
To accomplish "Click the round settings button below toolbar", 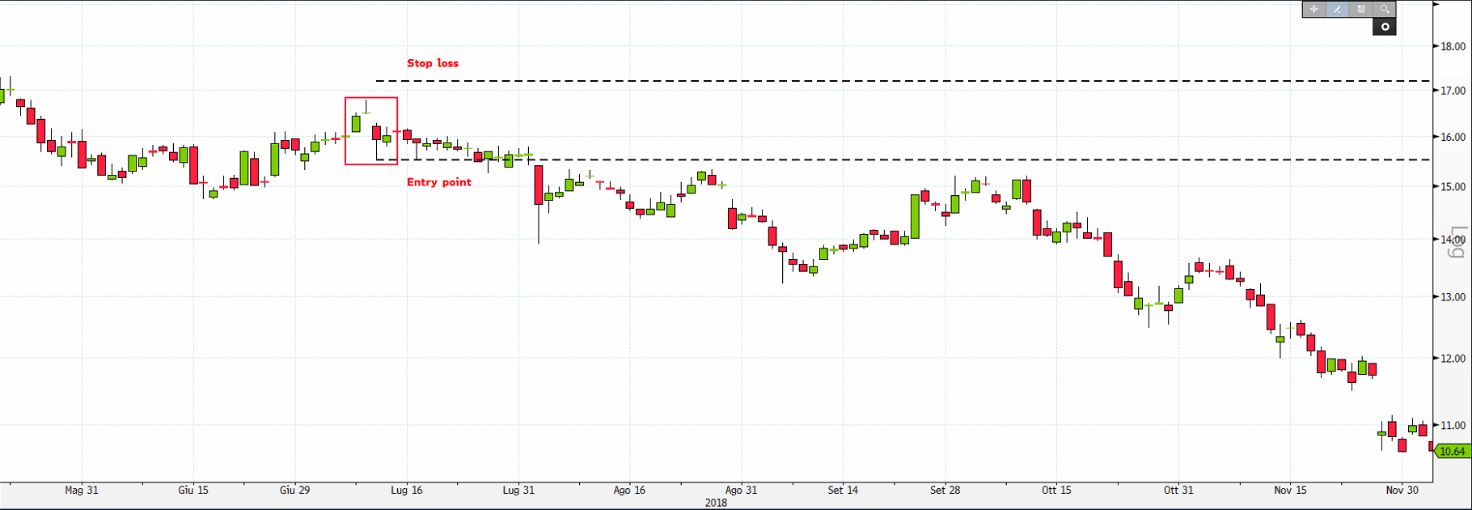I will 1384,27.
